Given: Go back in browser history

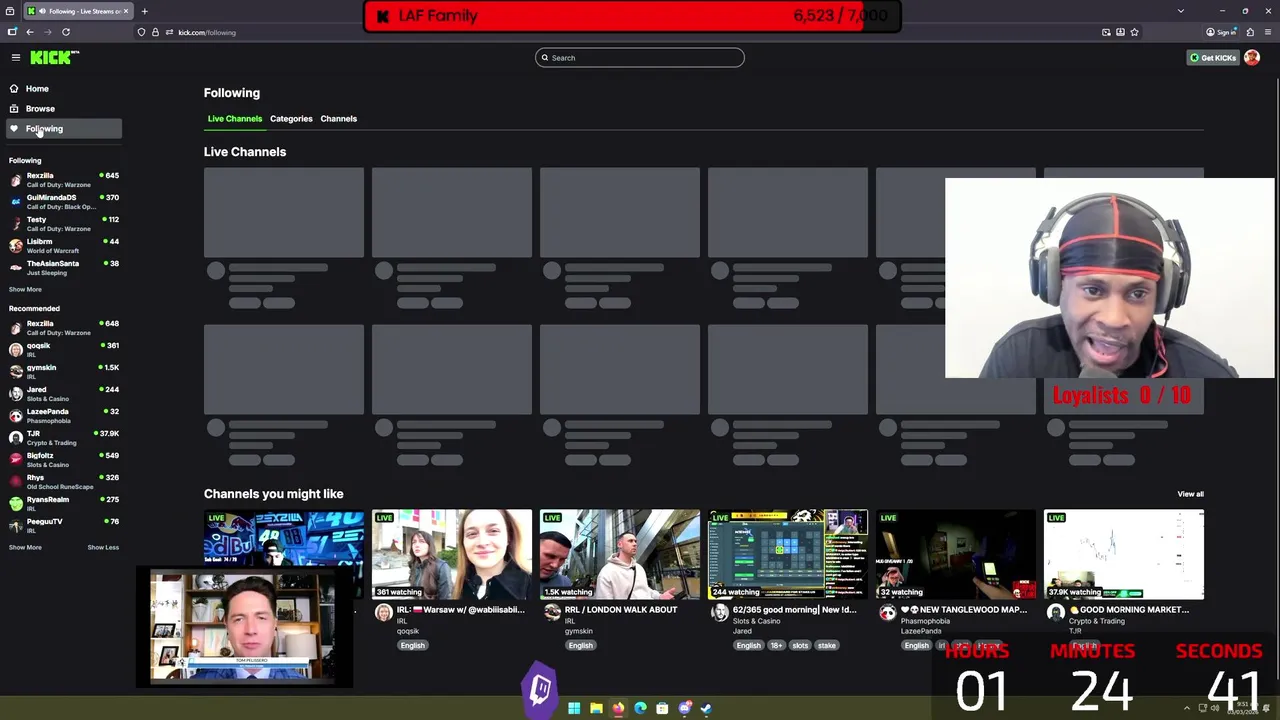Looking at the screenshot, I should click(x=30, y=32).
